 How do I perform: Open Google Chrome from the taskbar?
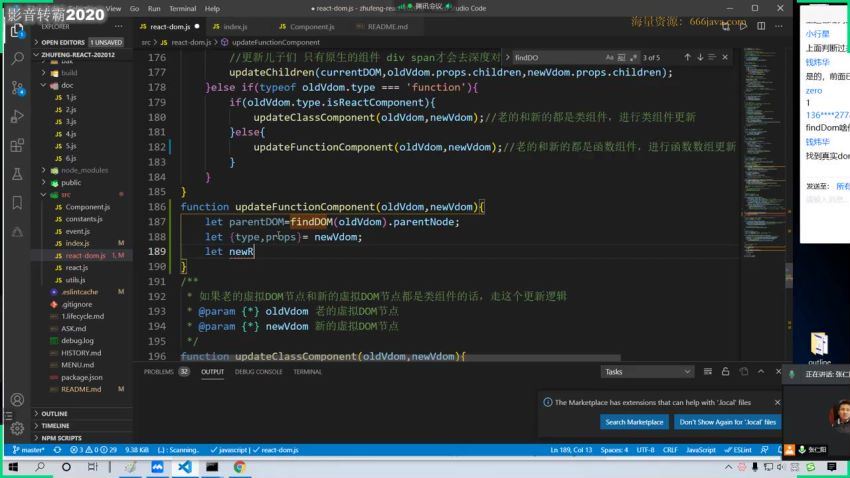click(239, 467)
